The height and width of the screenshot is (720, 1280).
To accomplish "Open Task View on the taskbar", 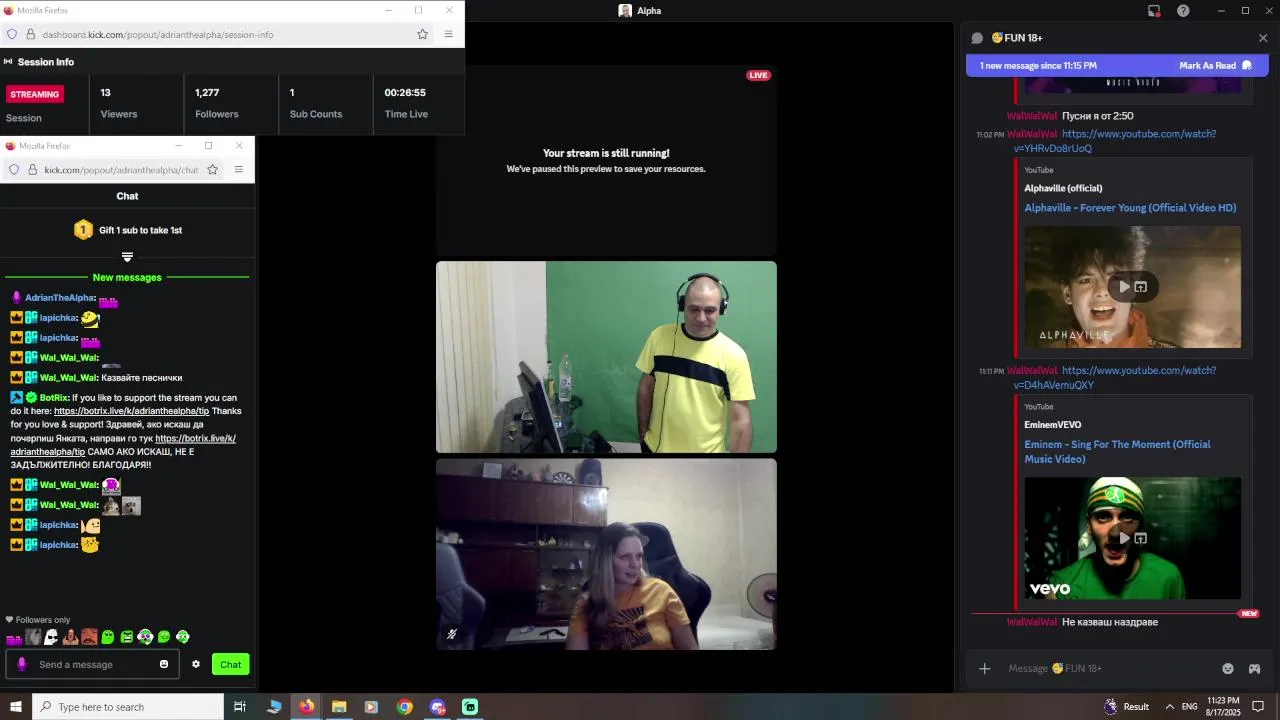I will [240, 707].
